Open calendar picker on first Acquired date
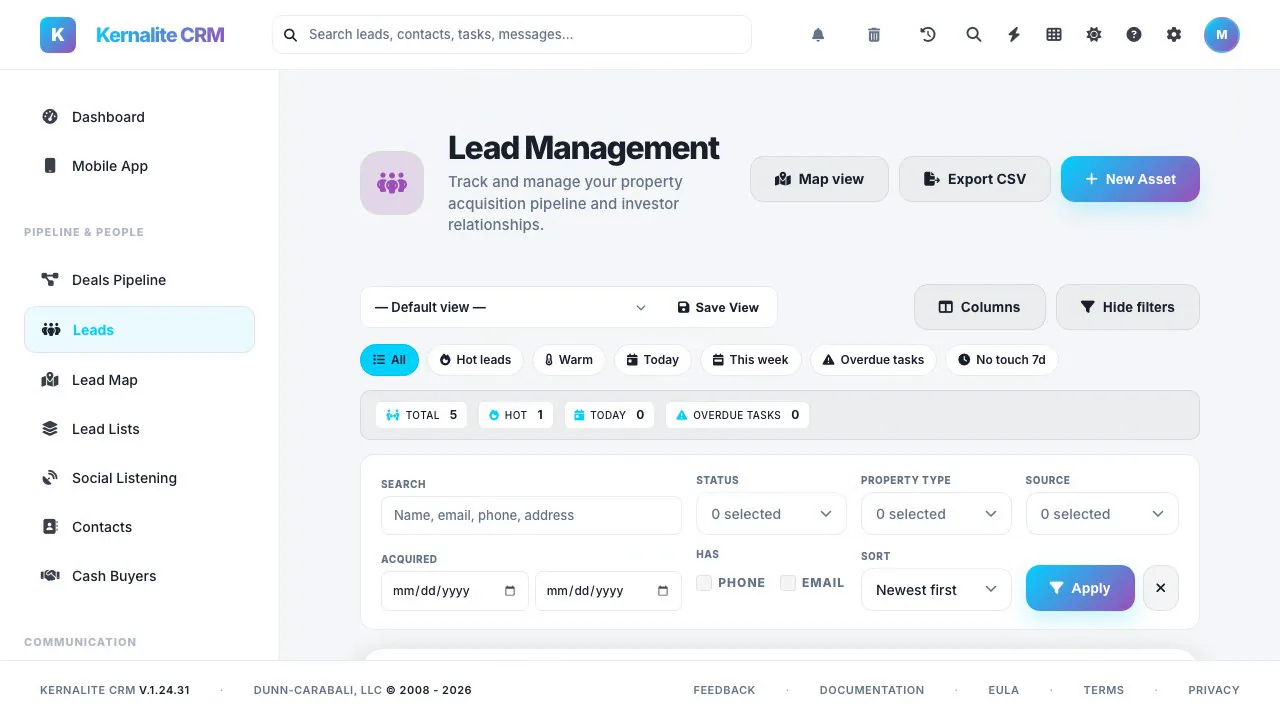Image resolution: width=1280 pixels, height=720 pixels. coord(510,591)
